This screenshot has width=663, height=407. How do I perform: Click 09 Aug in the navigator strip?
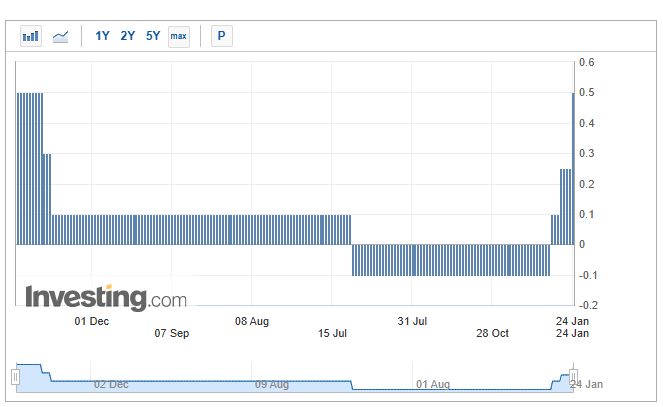tap(272, 384)
